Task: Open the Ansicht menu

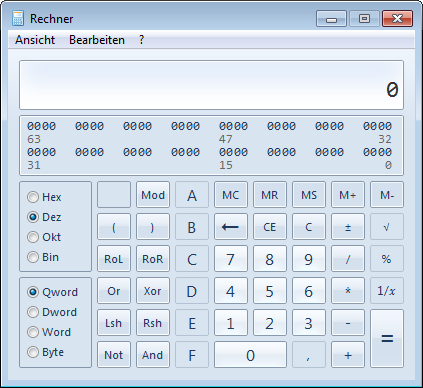Action: (x=35, y=40)
